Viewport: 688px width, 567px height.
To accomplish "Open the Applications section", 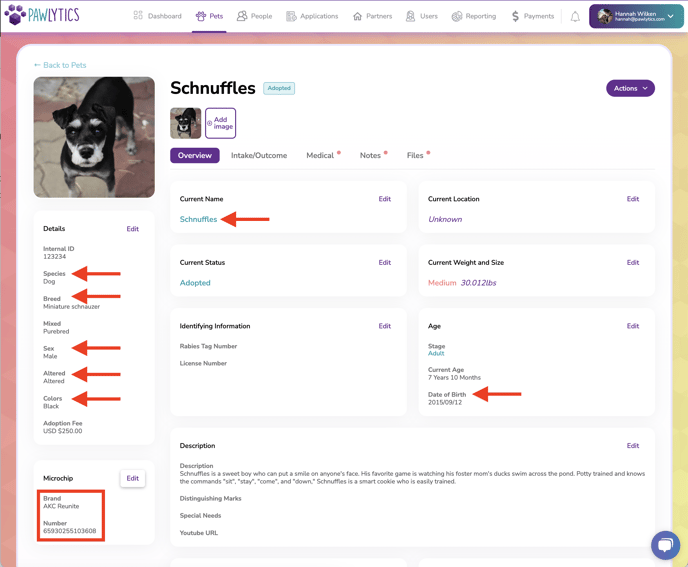I will (312, 16).
